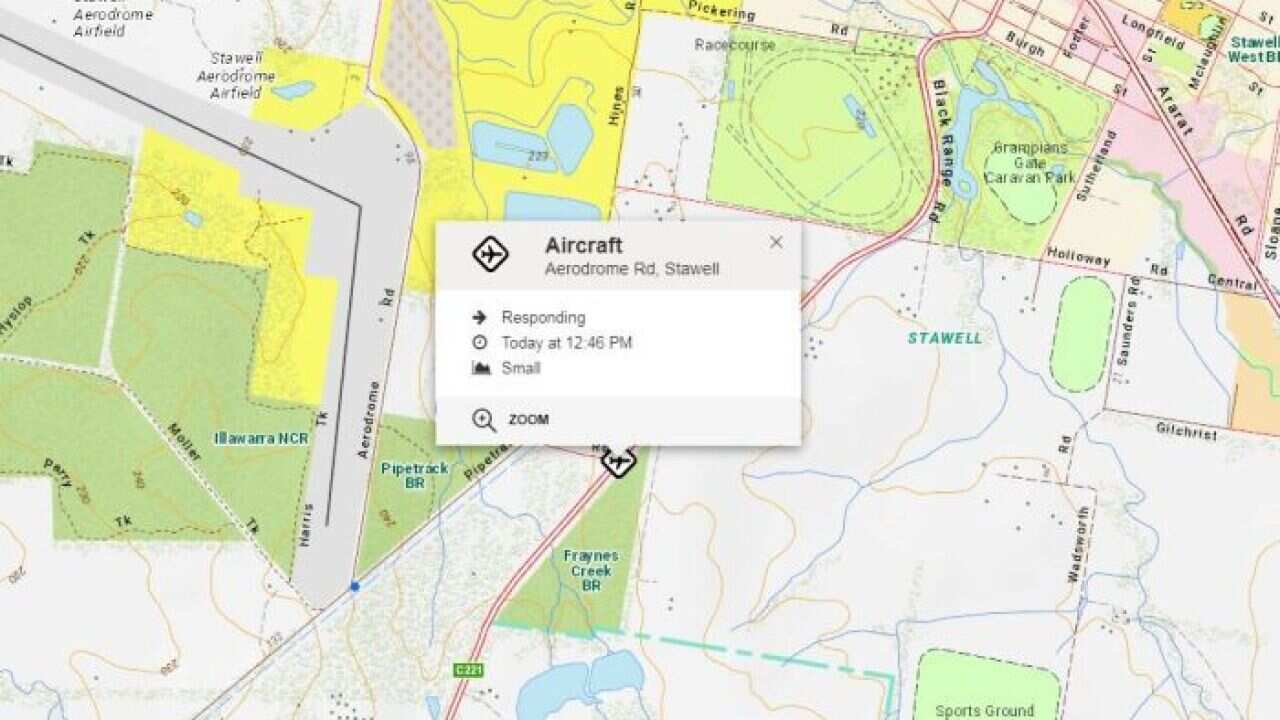Select the aircraft marker on map
The width and height of the screenshot is (1280, 720).
coord(619,462)
